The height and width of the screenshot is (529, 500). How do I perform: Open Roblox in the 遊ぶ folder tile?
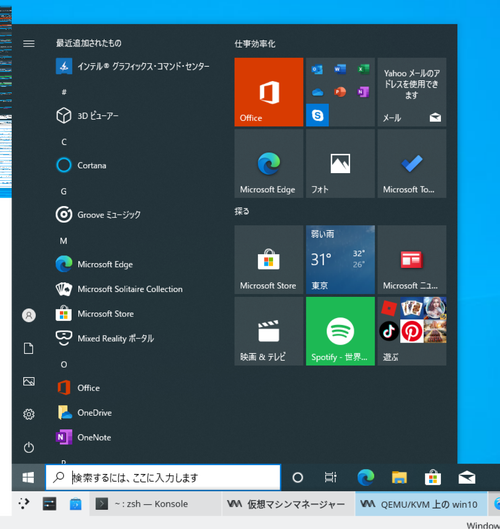pos(389,308)
